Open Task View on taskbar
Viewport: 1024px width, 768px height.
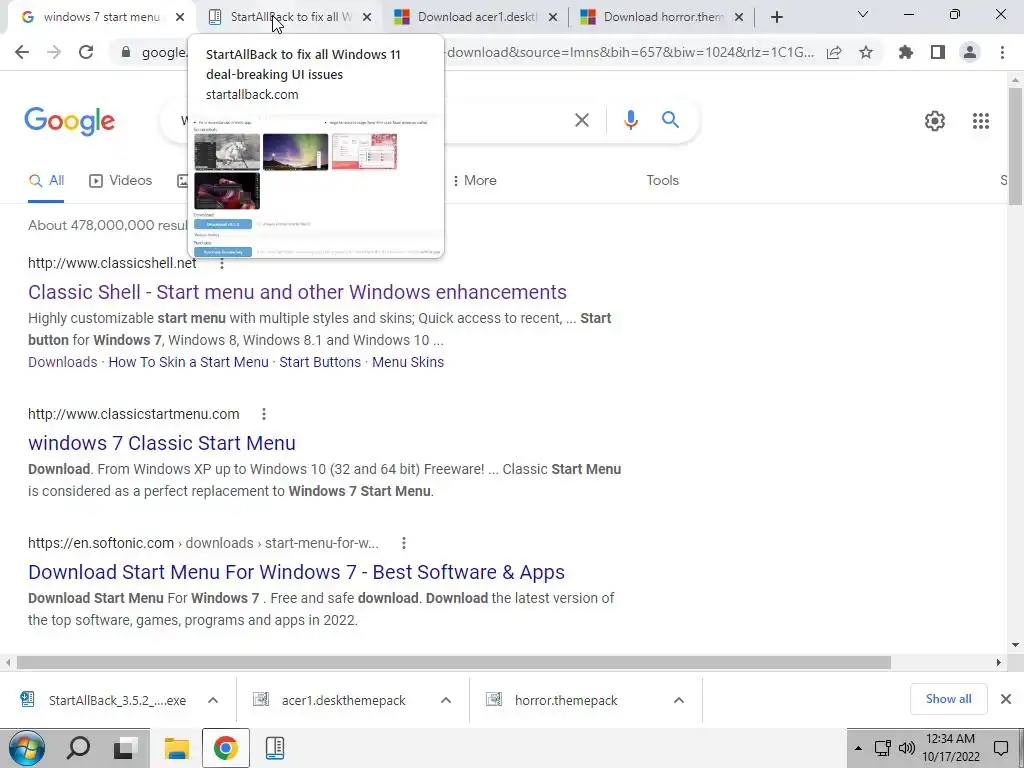pyautogui.click(x=125, y=748)
